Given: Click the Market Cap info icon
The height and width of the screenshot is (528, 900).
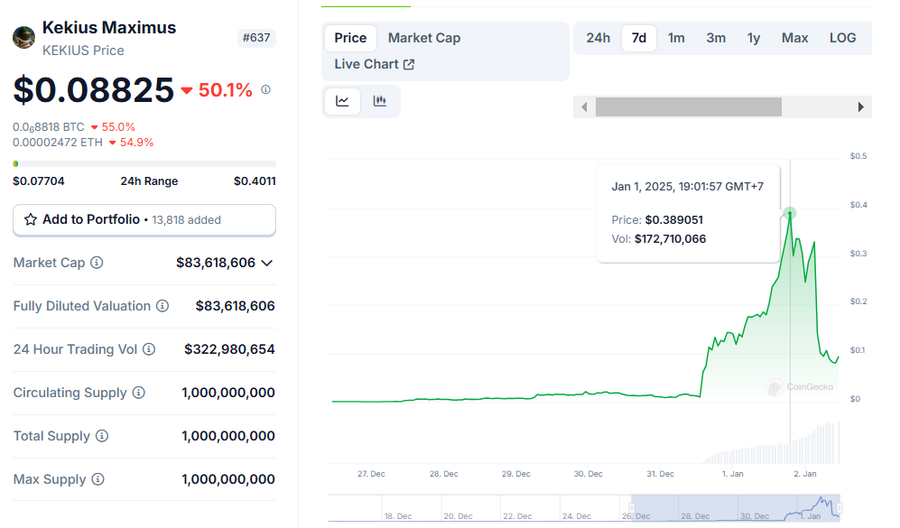Looking at the screenshot, I should 97,263.
